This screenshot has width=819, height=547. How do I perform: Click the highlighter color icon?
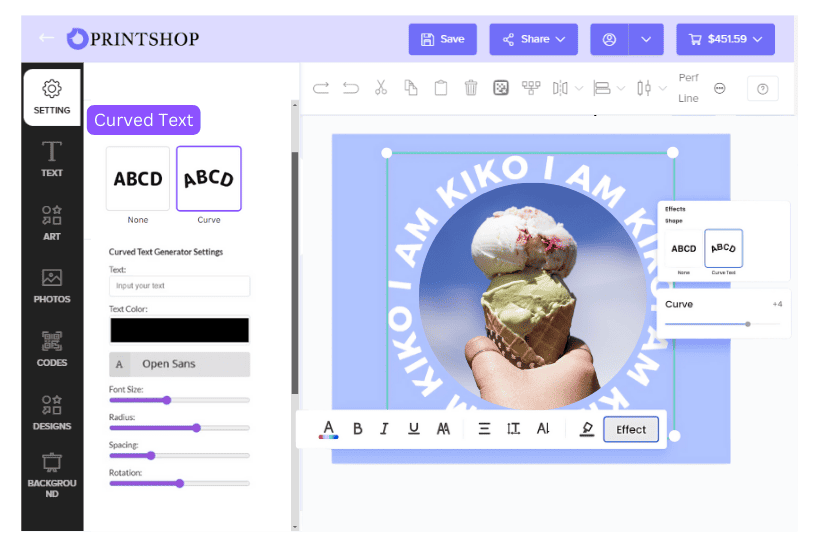click(587, 429)
